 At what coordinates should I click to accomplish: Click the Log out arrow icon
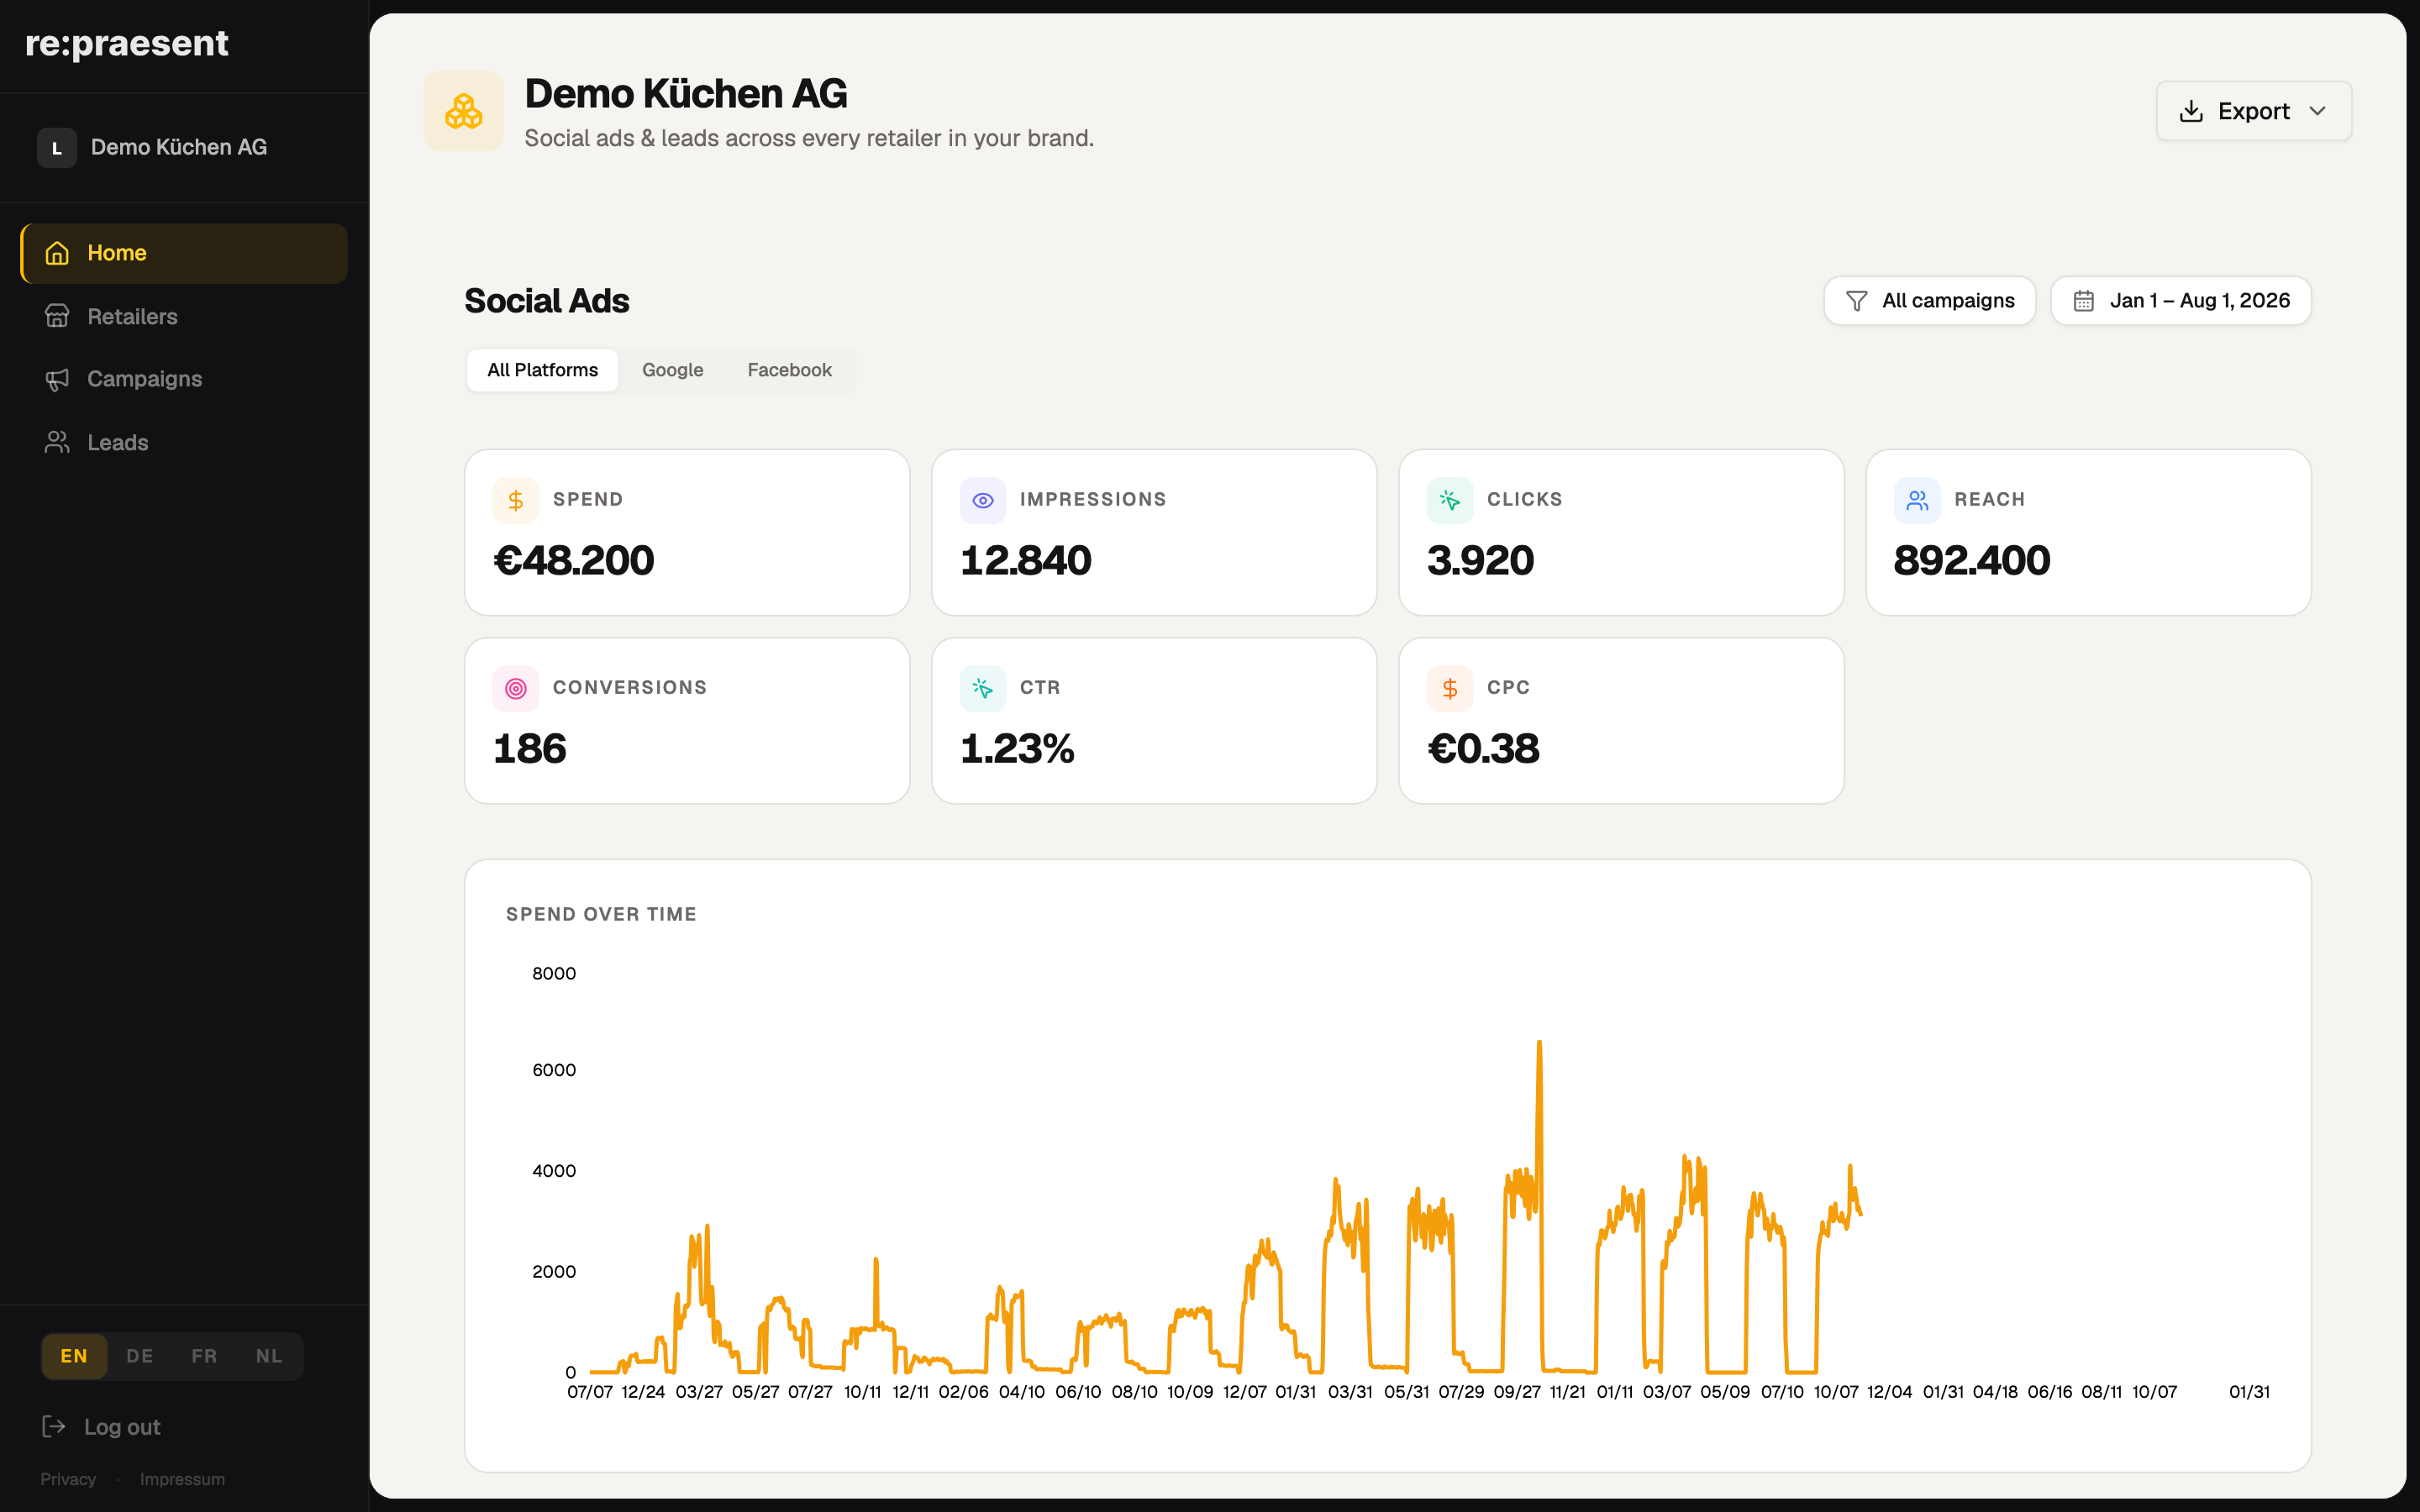click(54, 1426)
